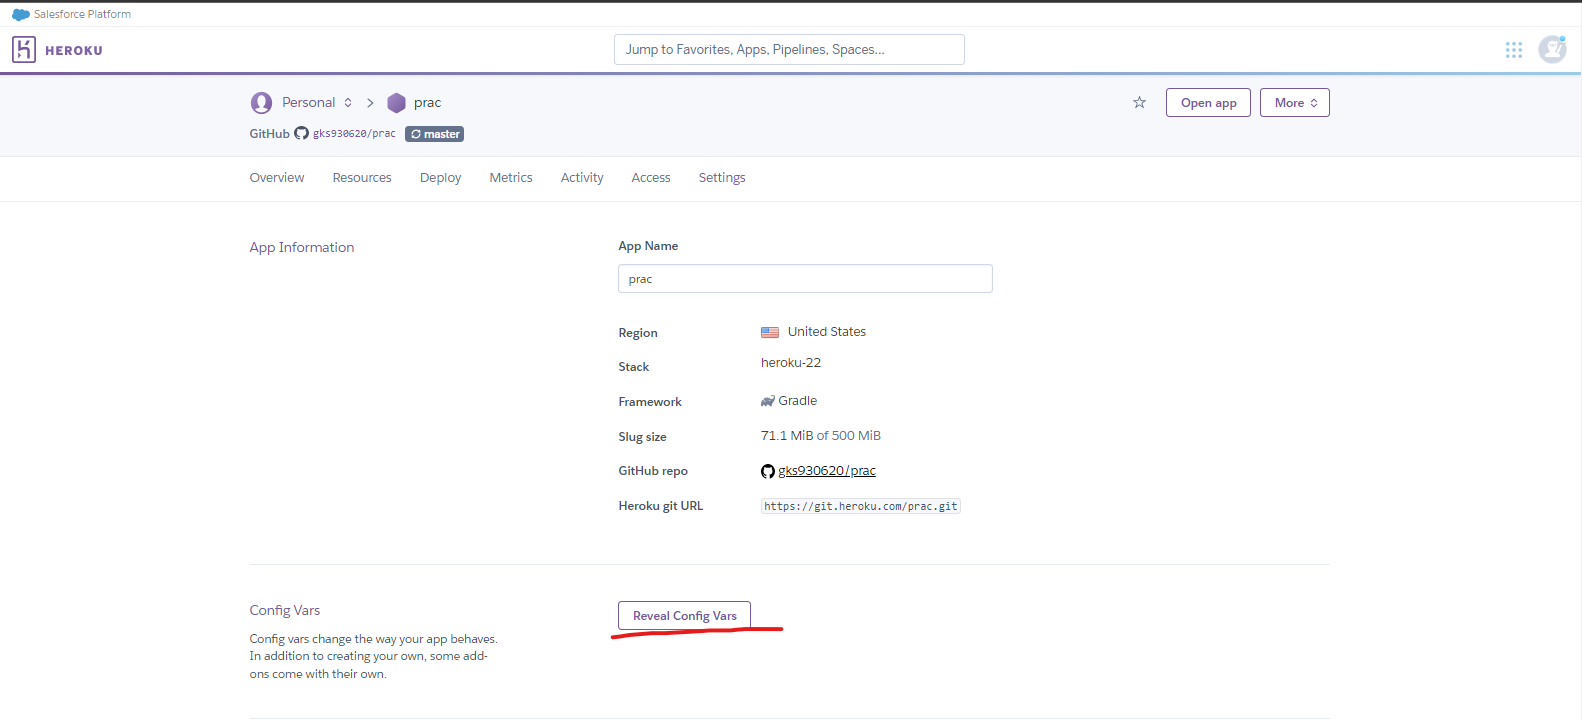1582x720 pixels.
Task: Favorite the app with the star icon
Action: tap(1139, 102)
